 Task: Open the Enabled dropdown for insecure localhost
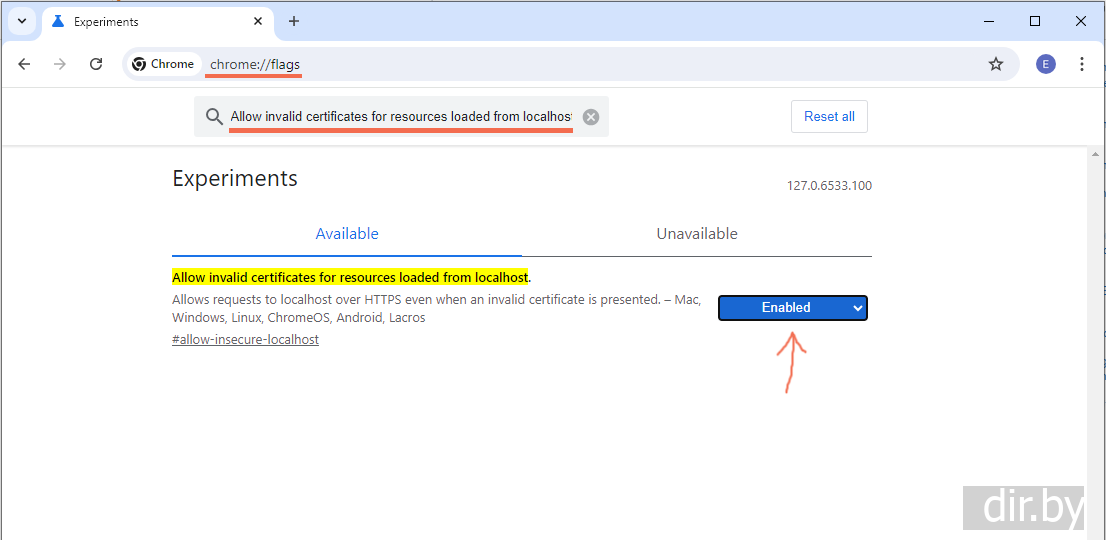pyautogui.click(x=793, y=308)
